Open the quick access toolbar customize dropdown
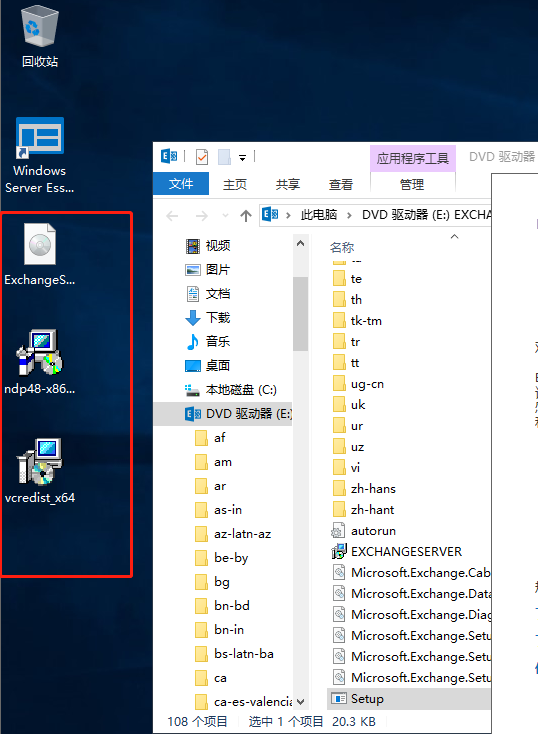The height and width of the screenshot is (734, 538). coord(243,158)
